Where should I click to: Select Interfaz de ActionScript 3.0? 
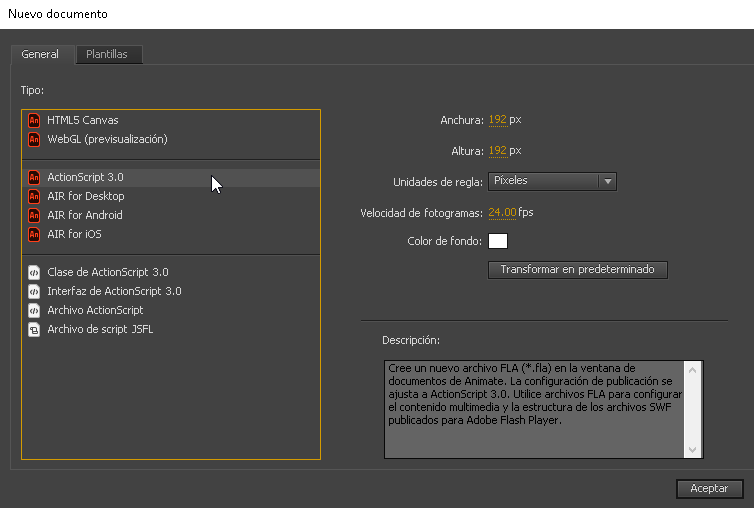point(171,292)
